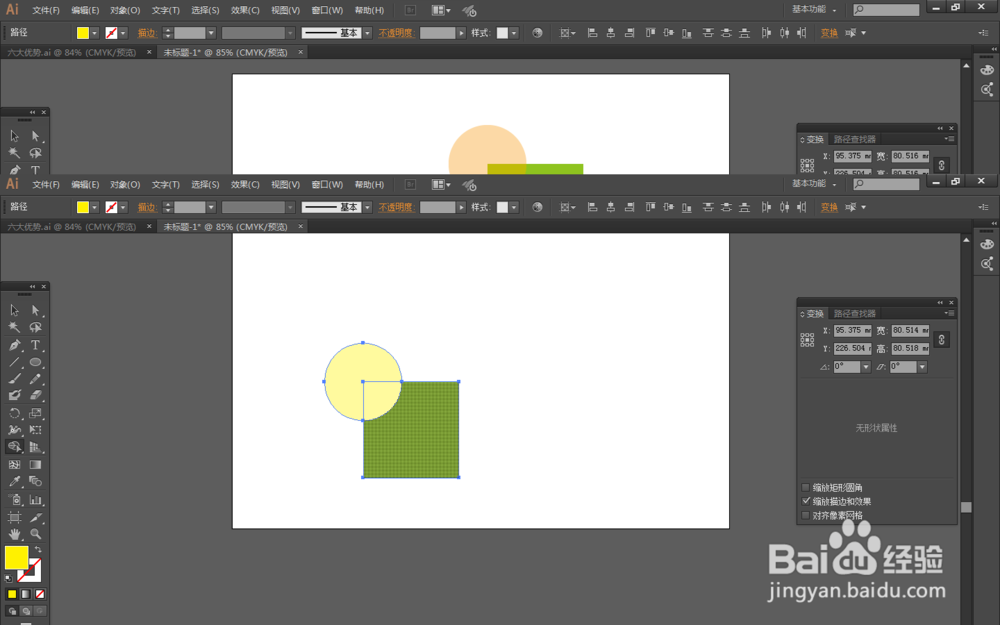This screenshot has height=625, width=1000.
Task: Click 不透明度 link in lower control bar
Action: click(396, 207)
